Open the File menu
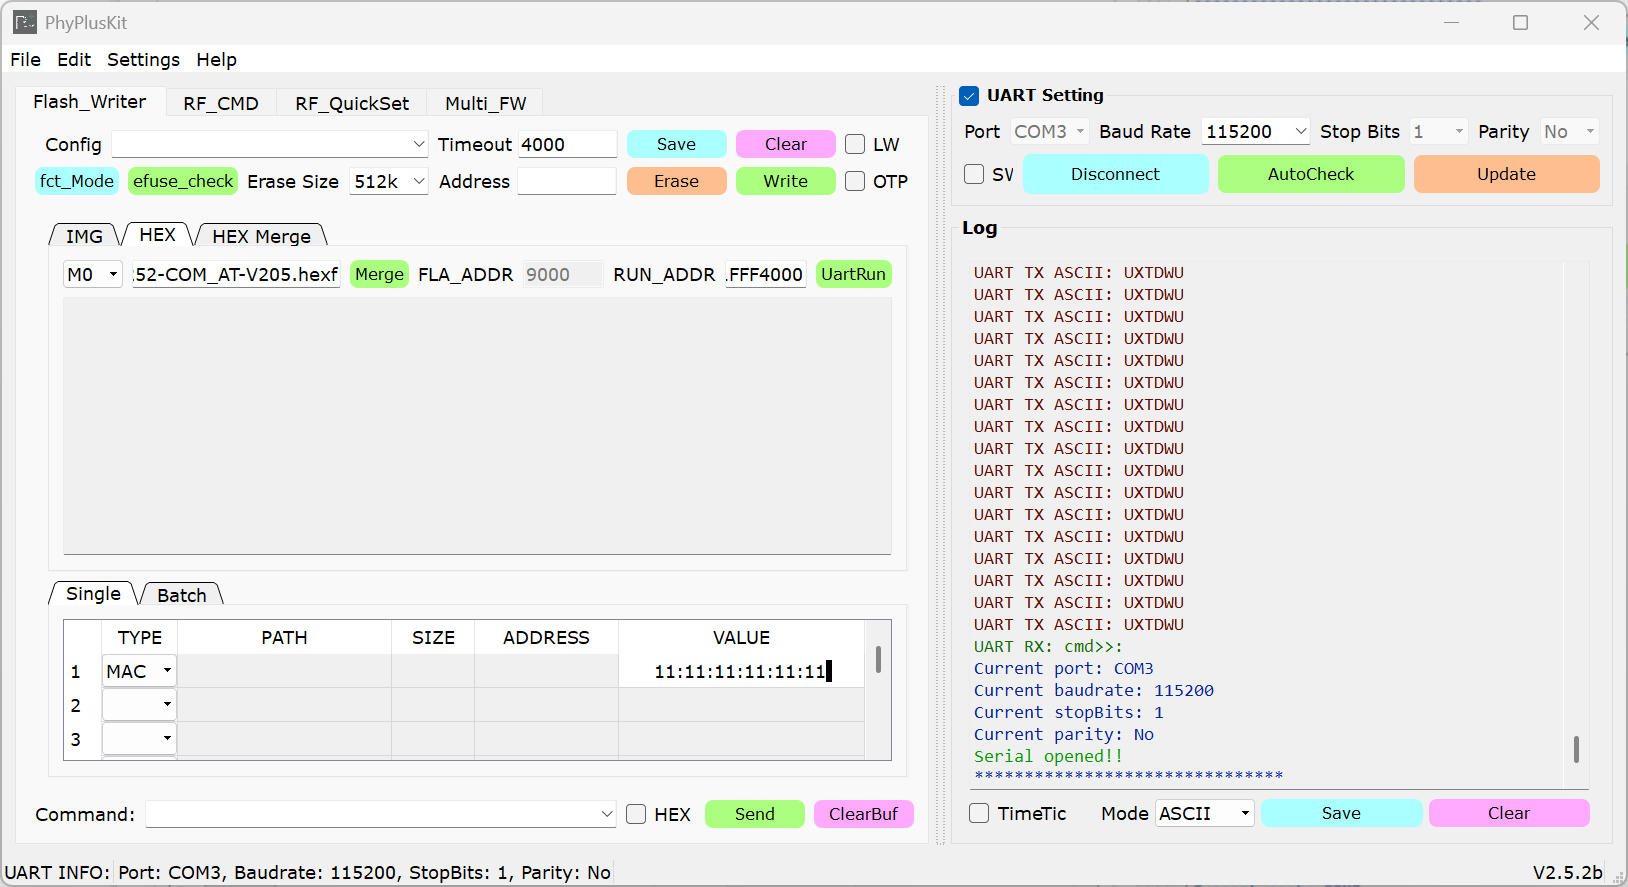 (x=26, y=60)
